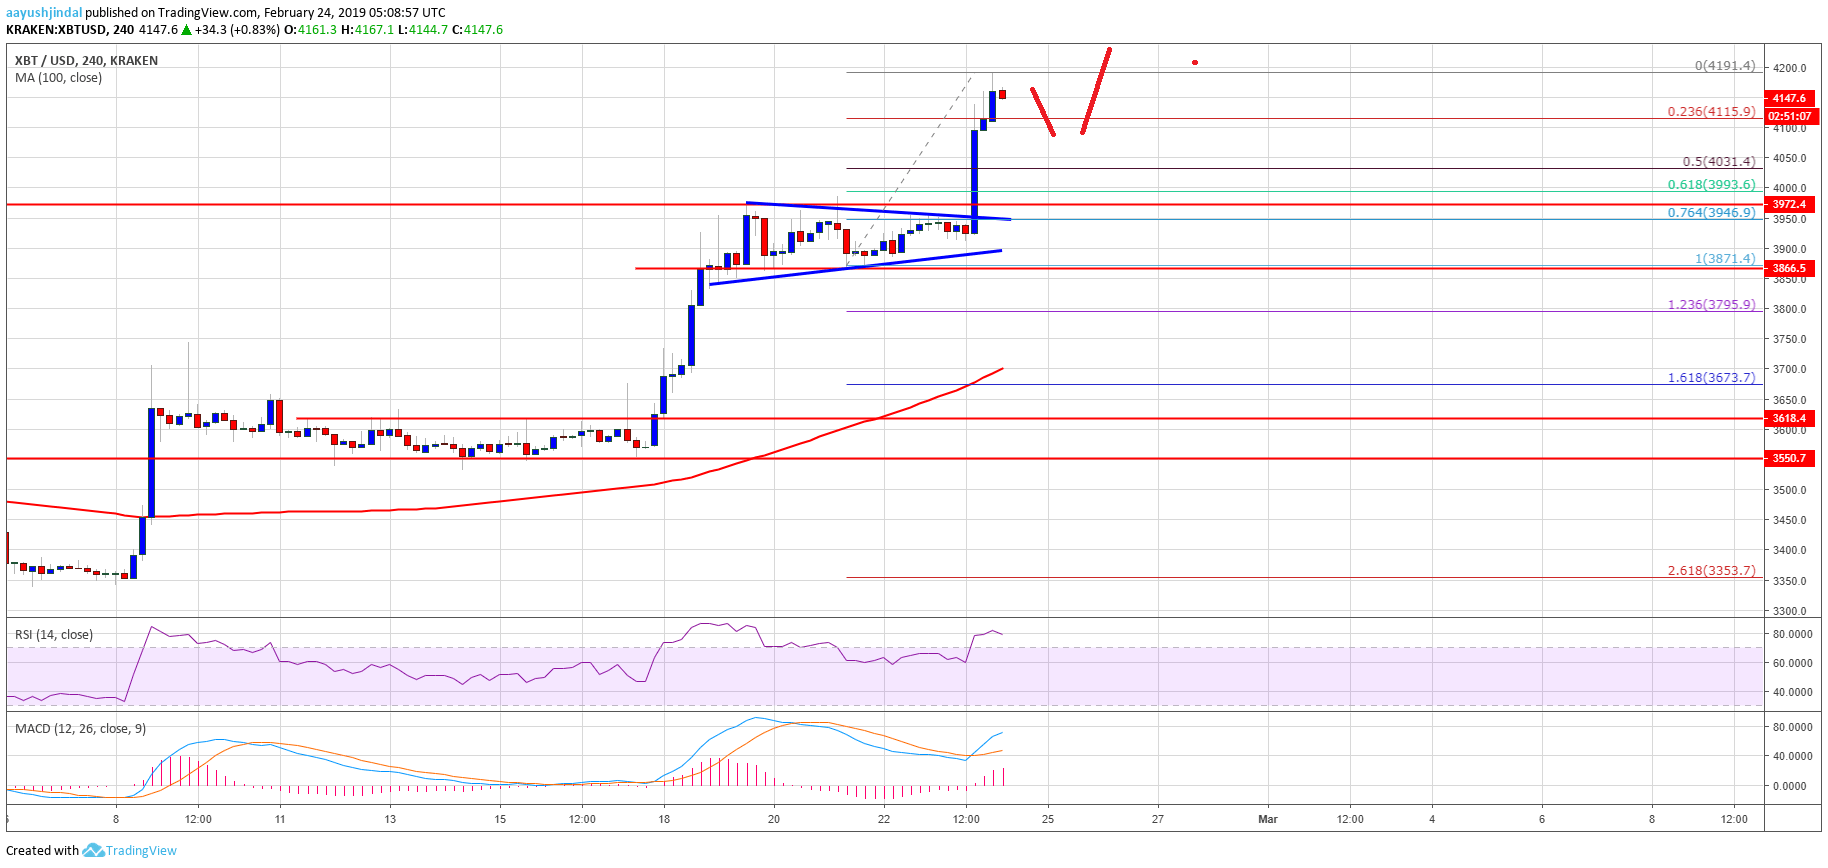Select the RSI (14, close) indicator label

click(54, 635)
